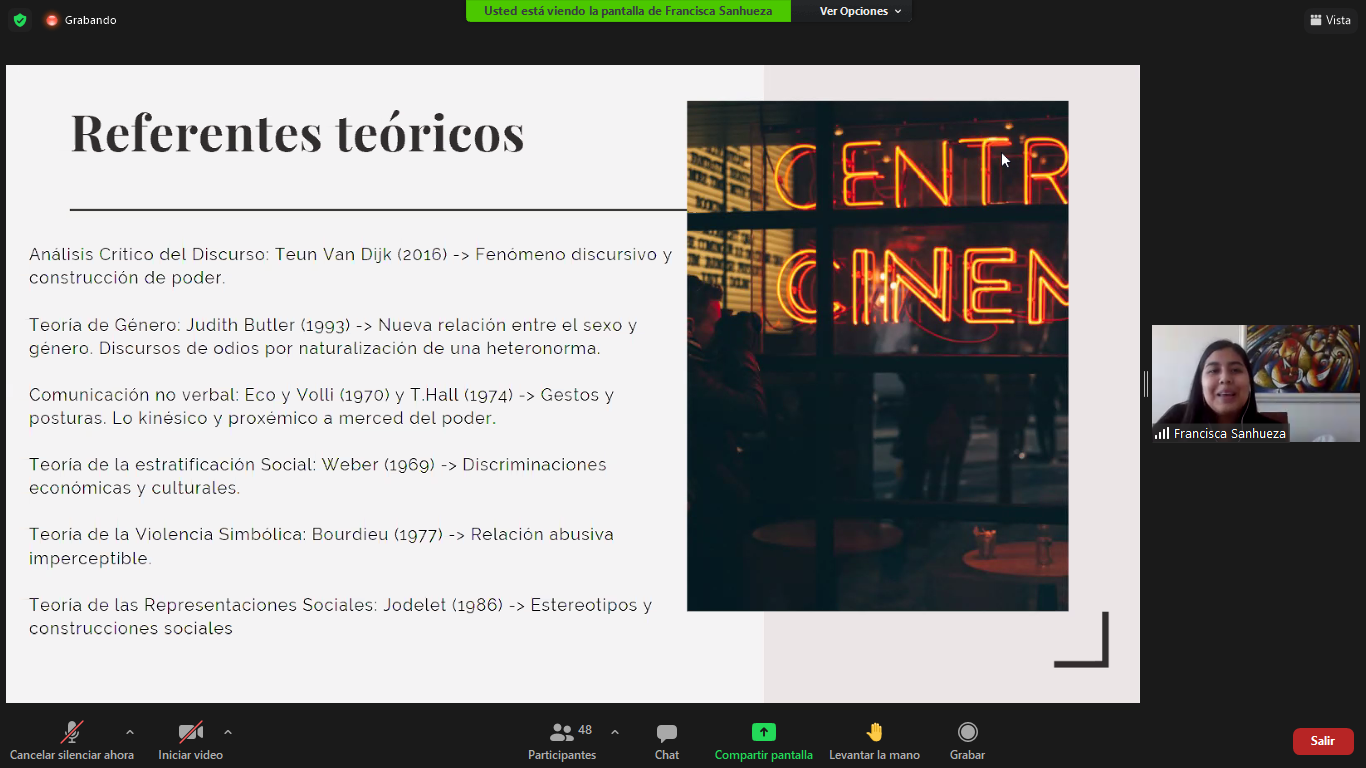Leave meeting with Salir button

tap(1323, 741)
